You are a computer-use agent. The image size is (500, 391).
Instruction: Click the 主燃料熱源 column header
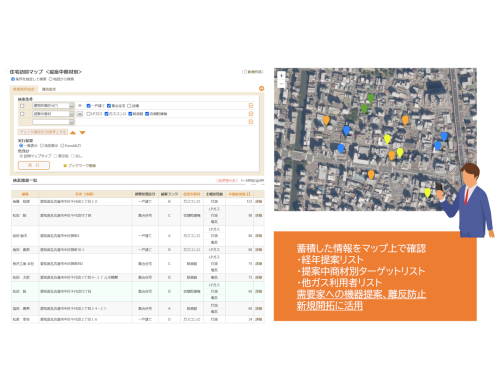(x=214, y=194)
